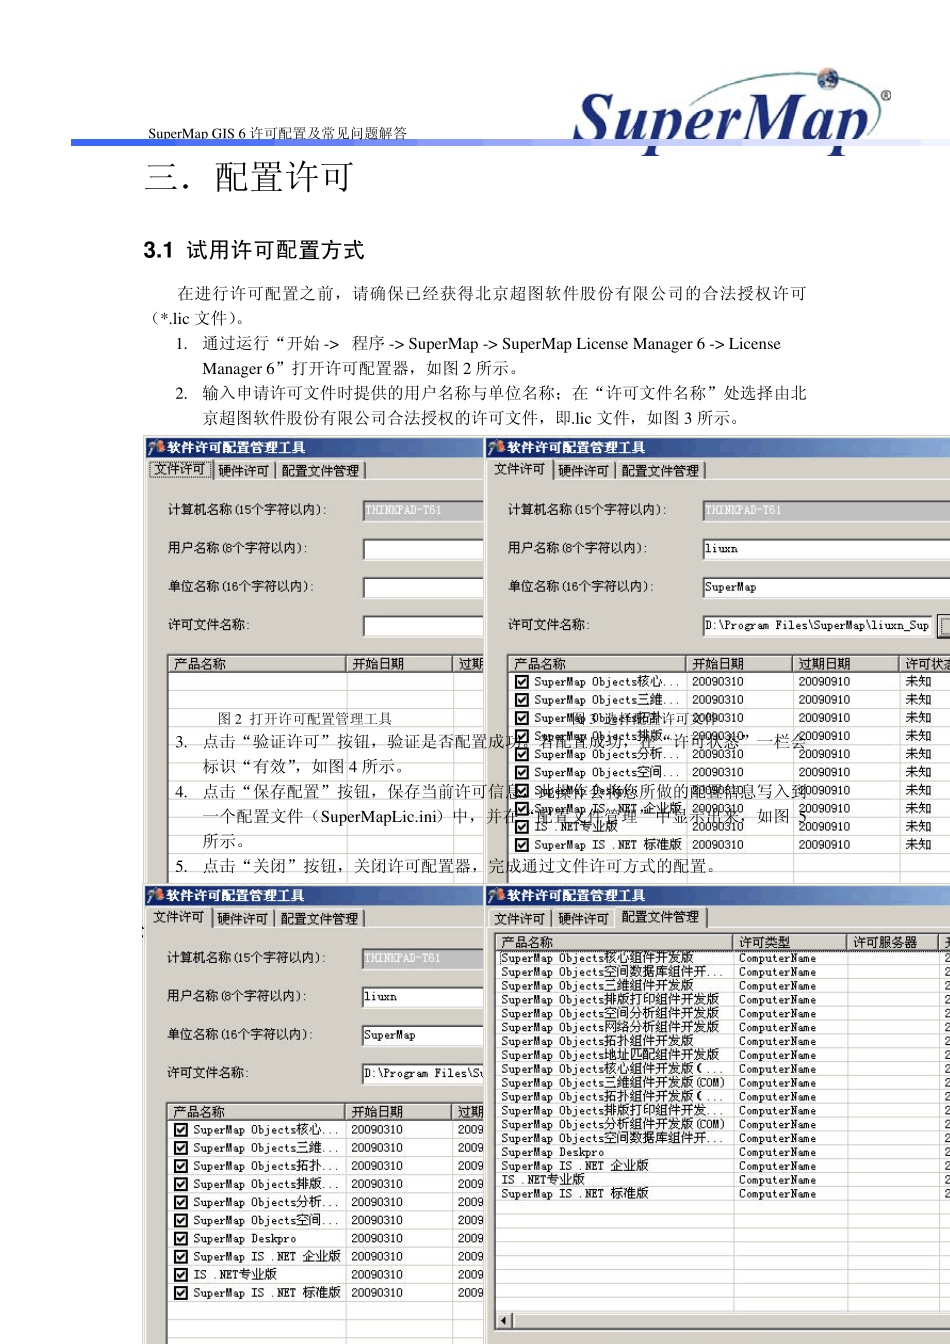
Task: Click 开始日期 column header in the blank-form window
Action: (400, 664)
